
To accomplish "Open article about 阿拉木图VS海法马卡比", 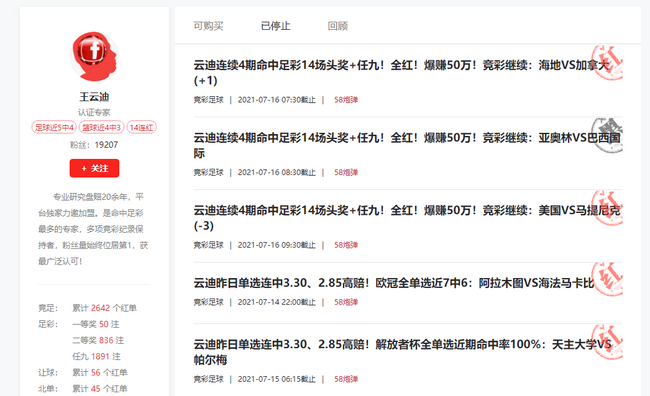I will pos(394,283).
